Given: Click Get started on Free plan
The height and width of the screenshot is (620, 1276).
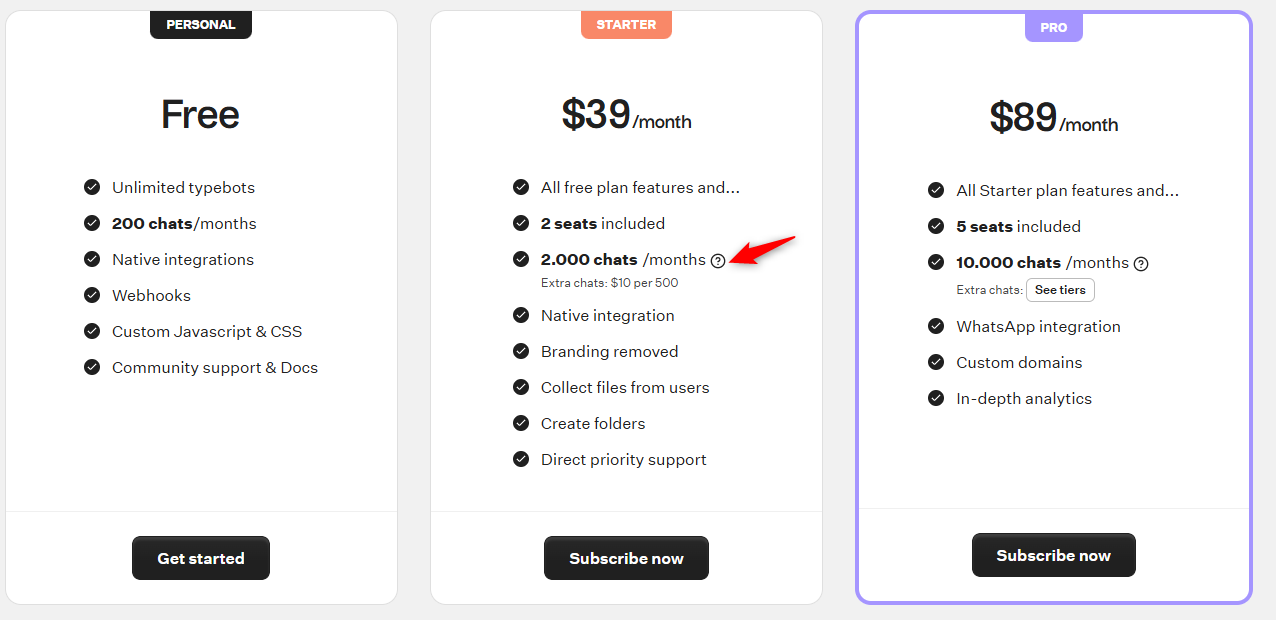Looking at the screenshot, I should (201, 558).
